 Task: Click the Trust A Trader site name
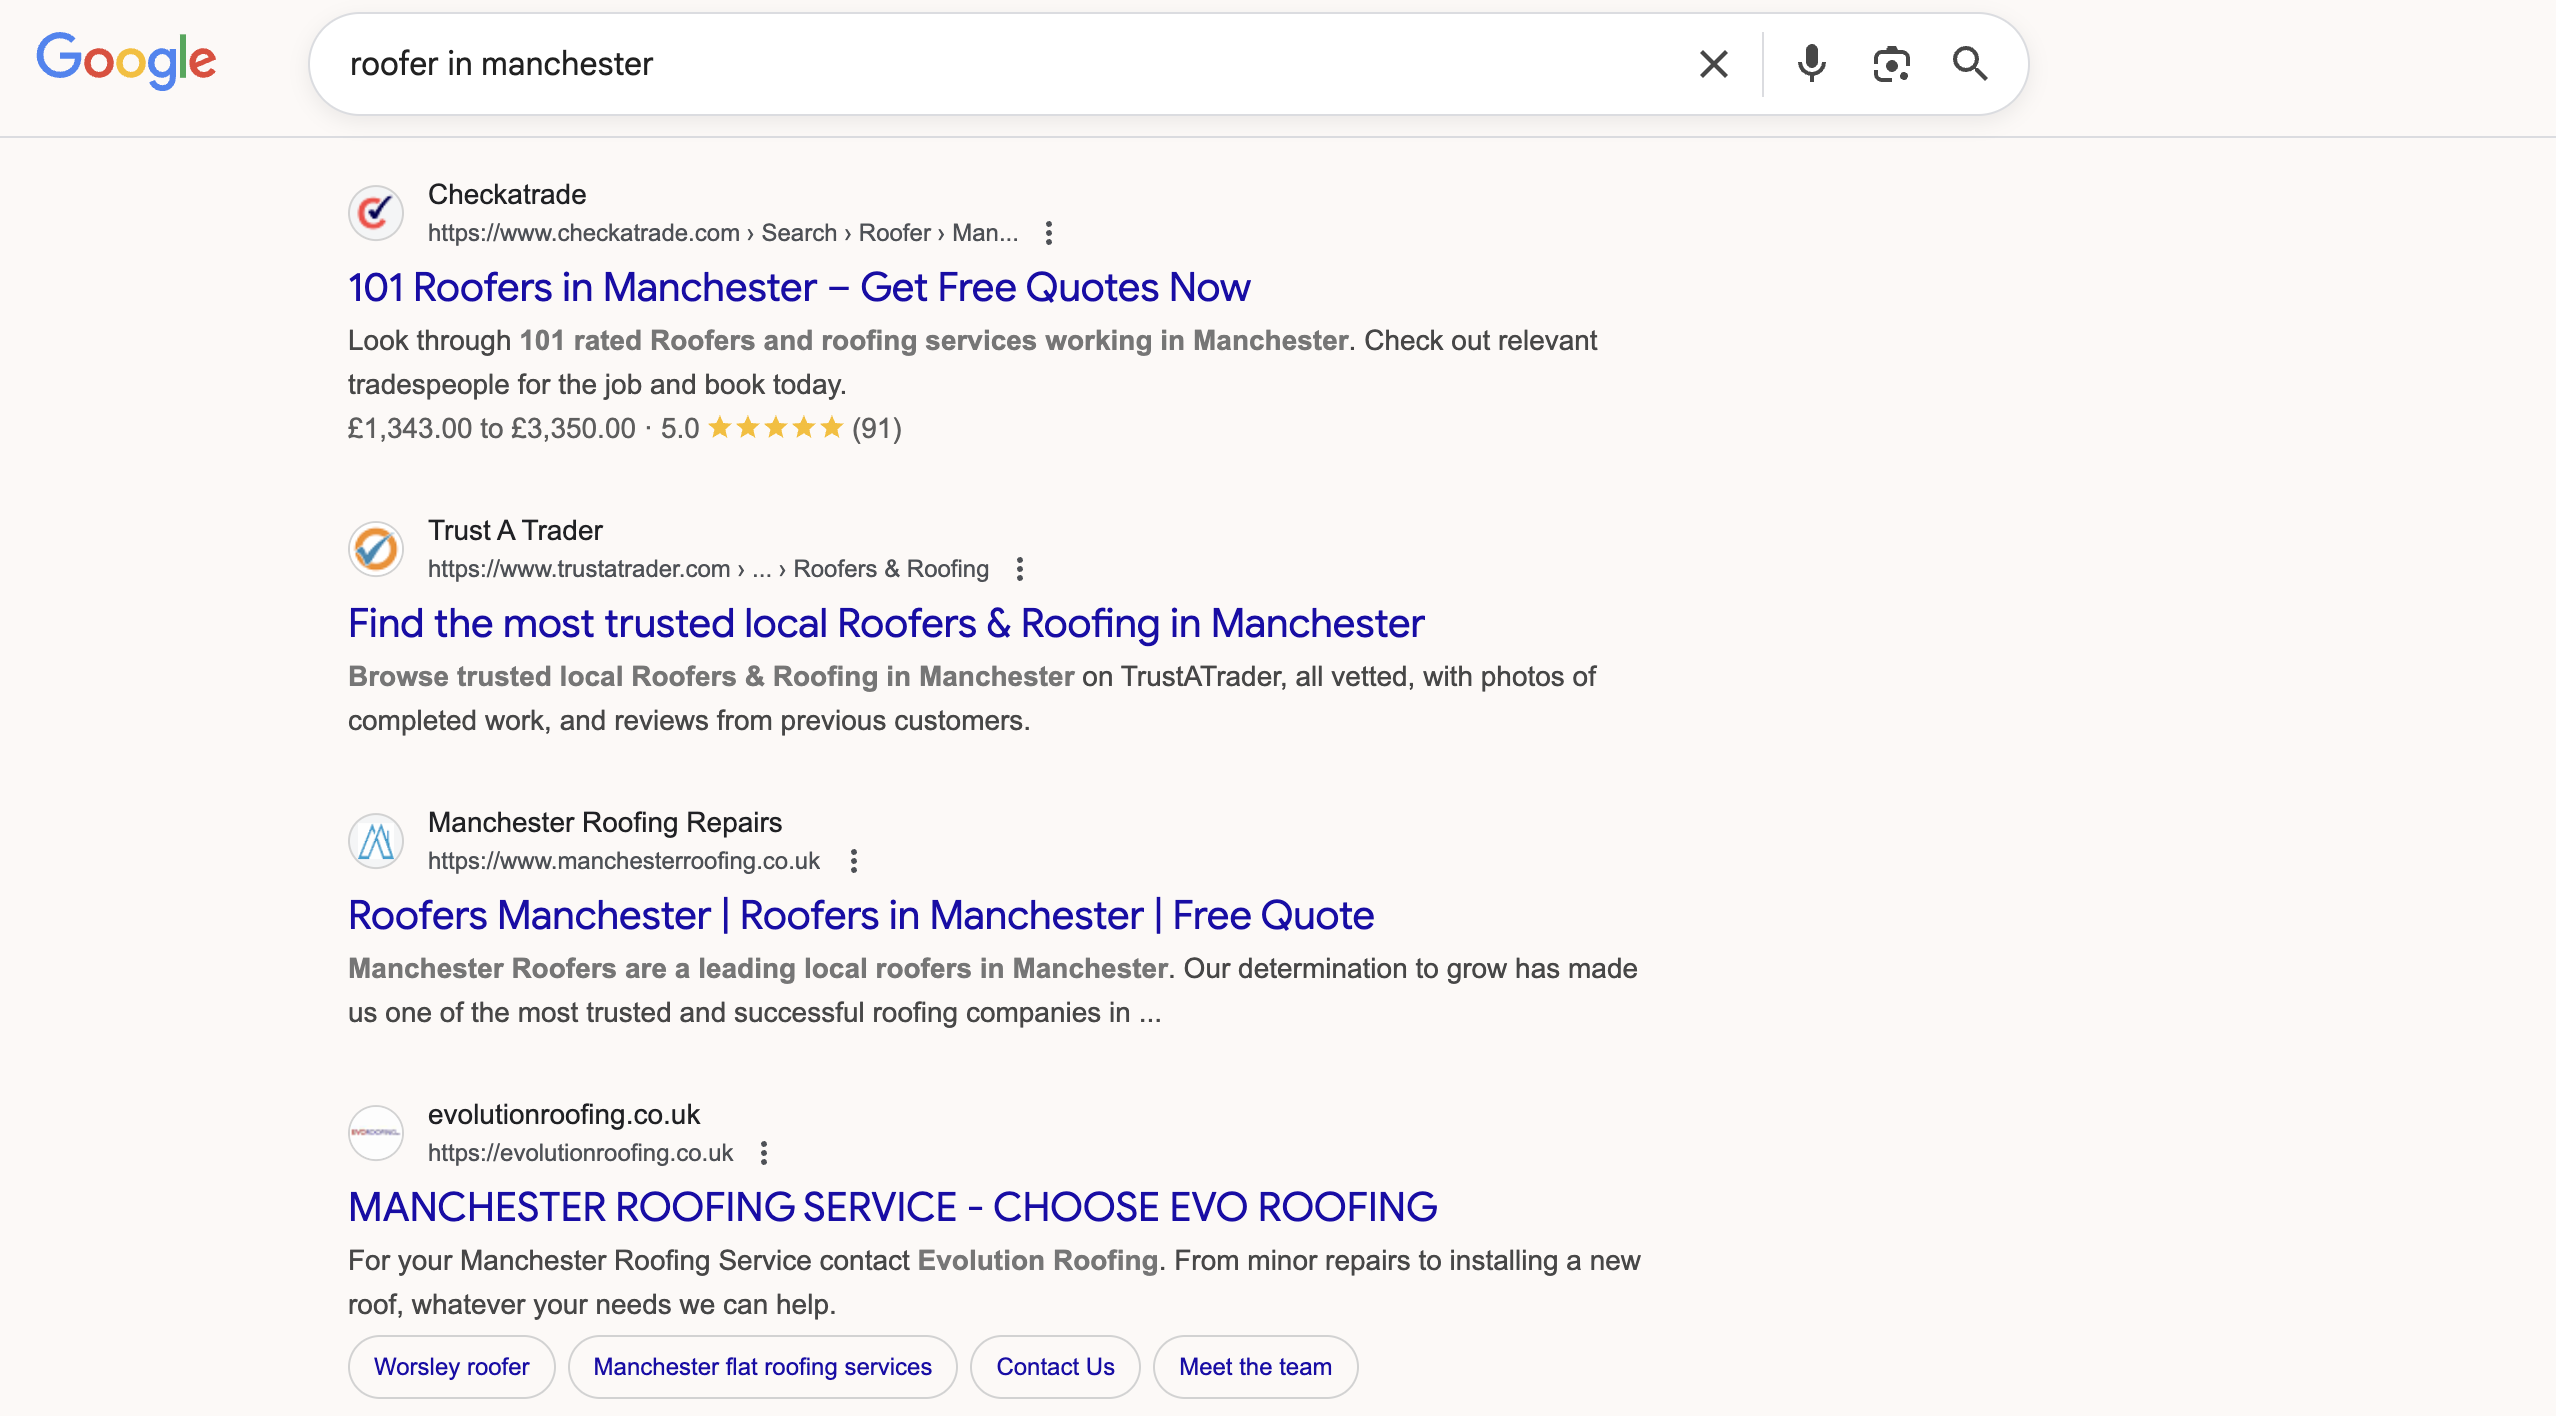coord(515,530)
